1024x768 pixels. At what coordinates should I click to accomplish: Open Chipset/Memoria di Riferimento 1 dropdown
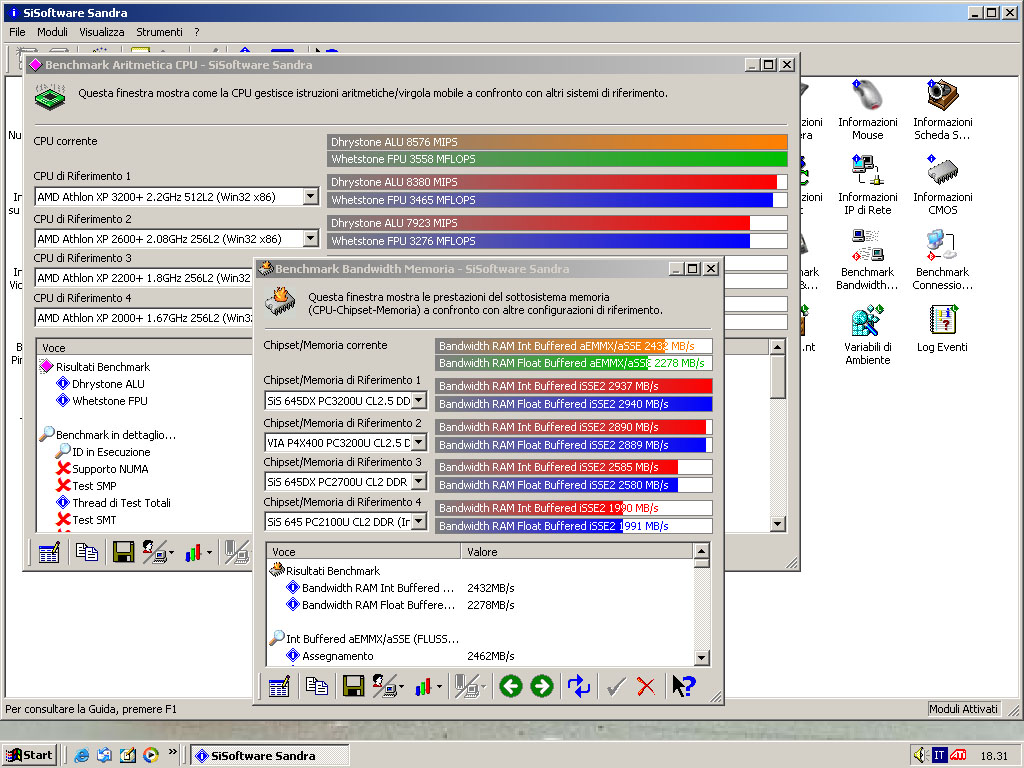click(419, 400)
